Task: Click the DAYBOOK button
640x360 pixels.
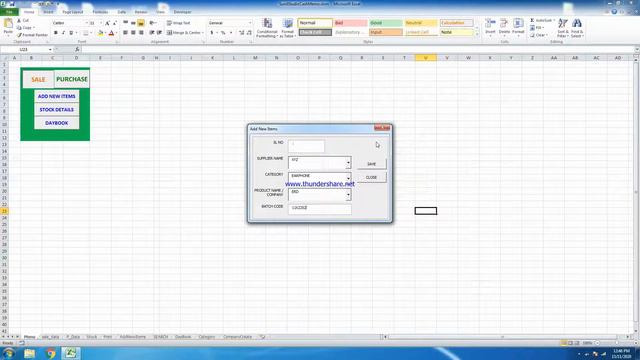Action: pos(57,123)
